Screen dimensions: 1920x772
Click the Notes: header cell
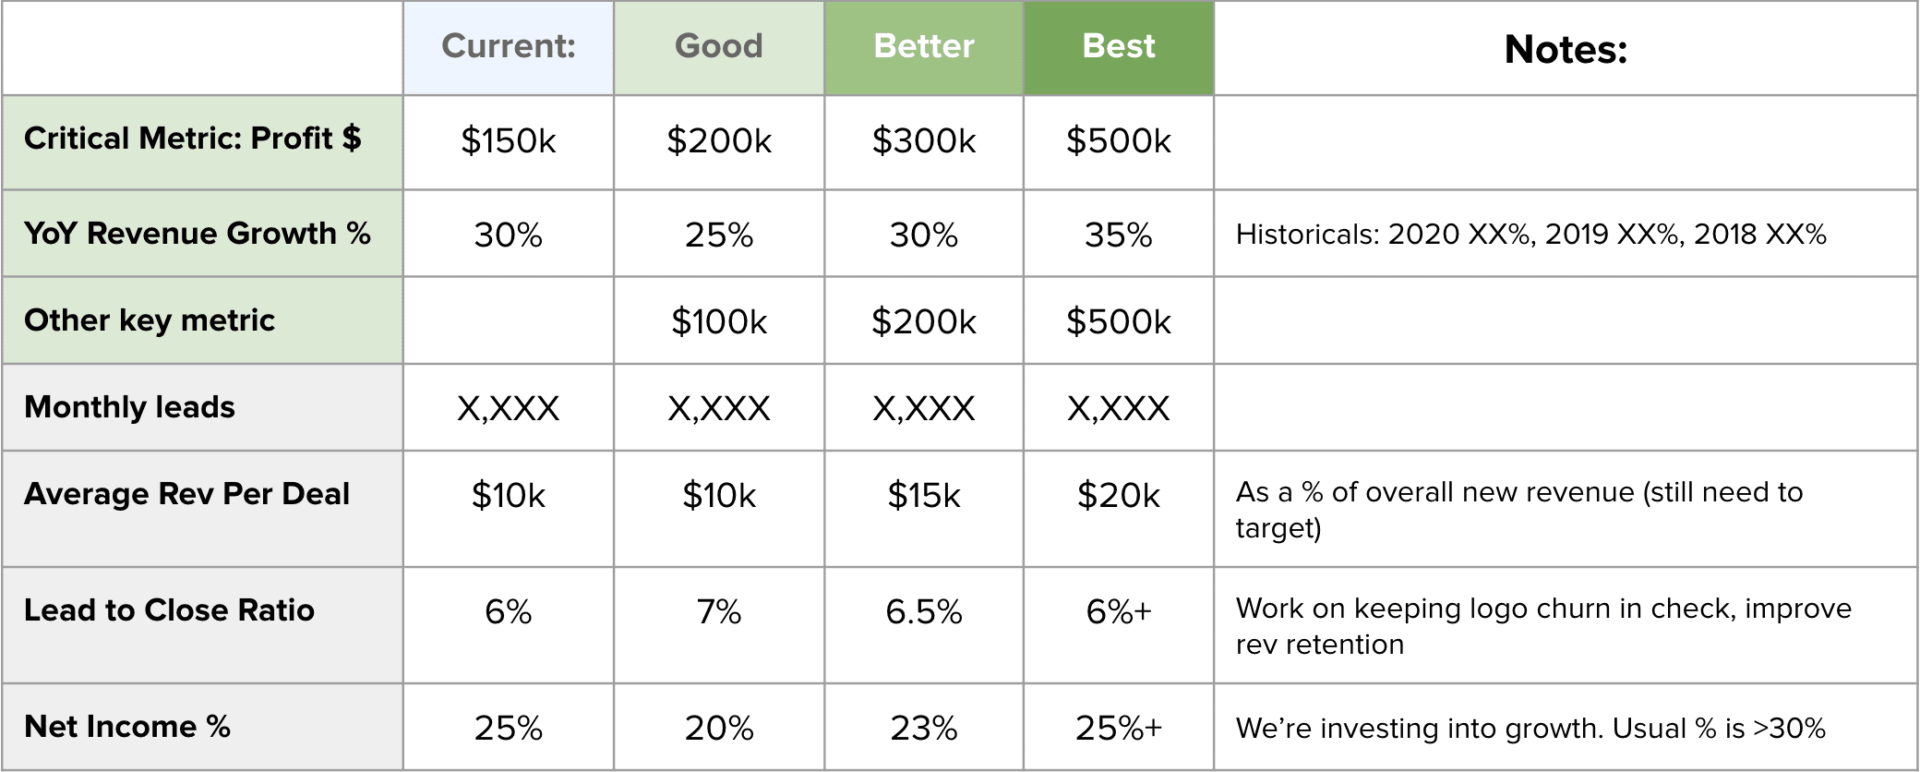(1565, 49)
